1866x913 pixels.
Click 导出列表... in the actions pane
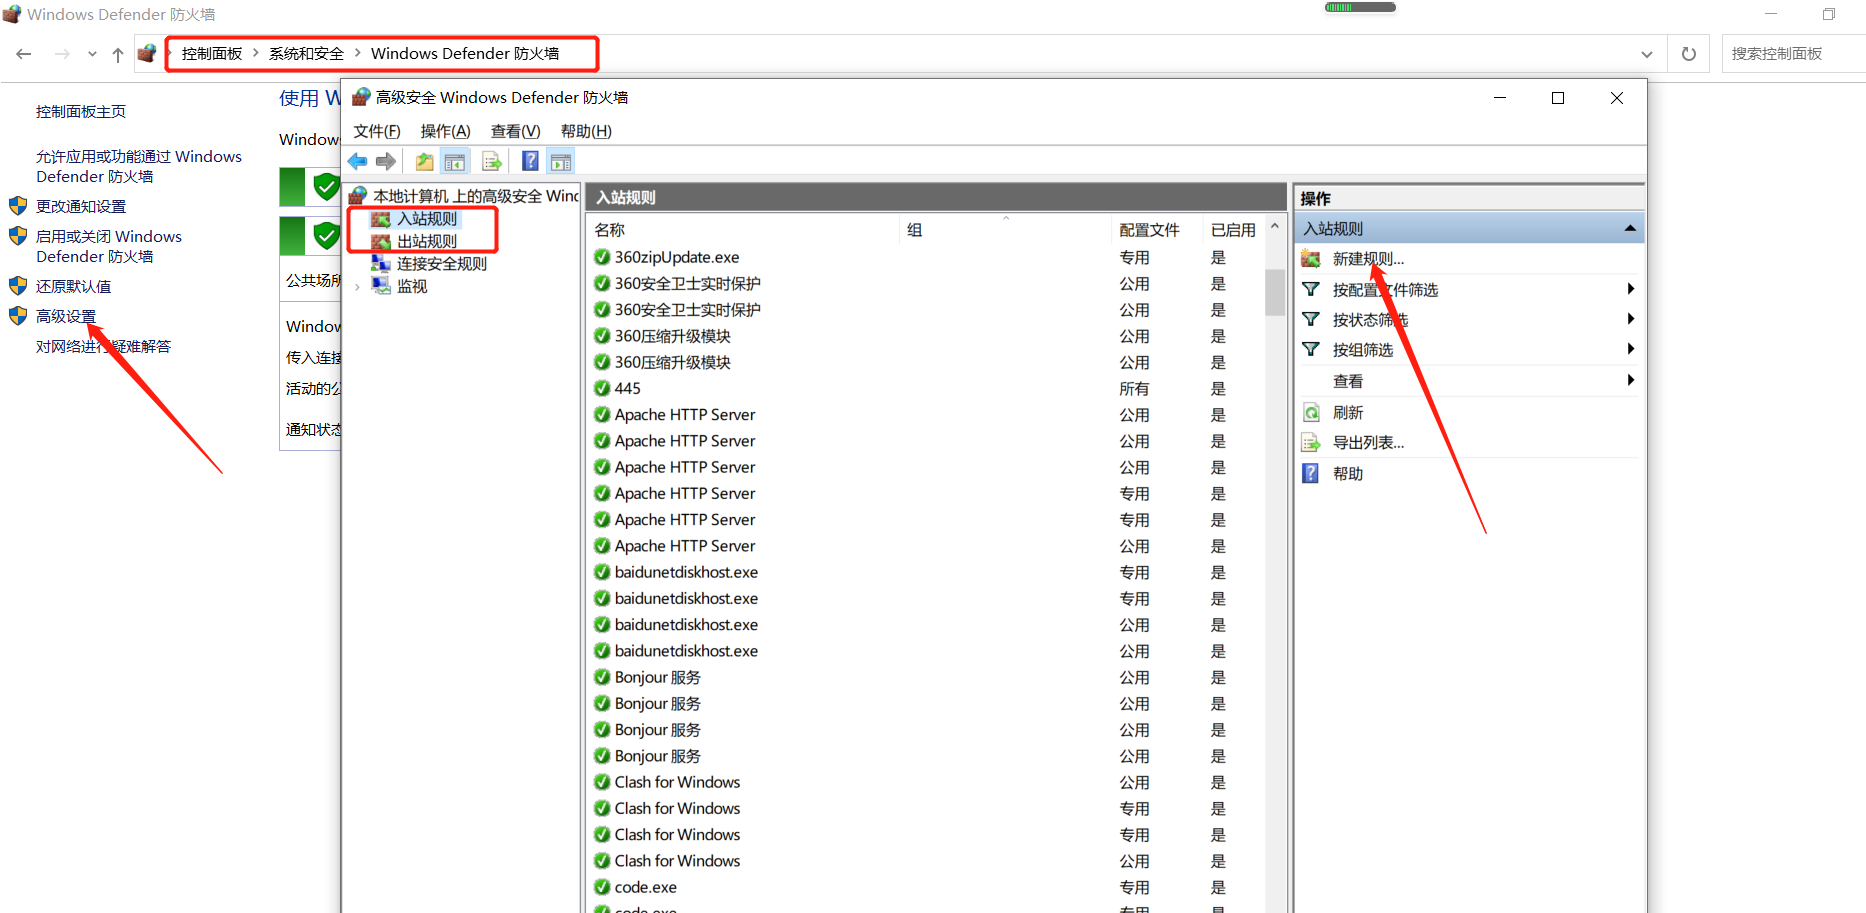click(x=1368, y=443)
